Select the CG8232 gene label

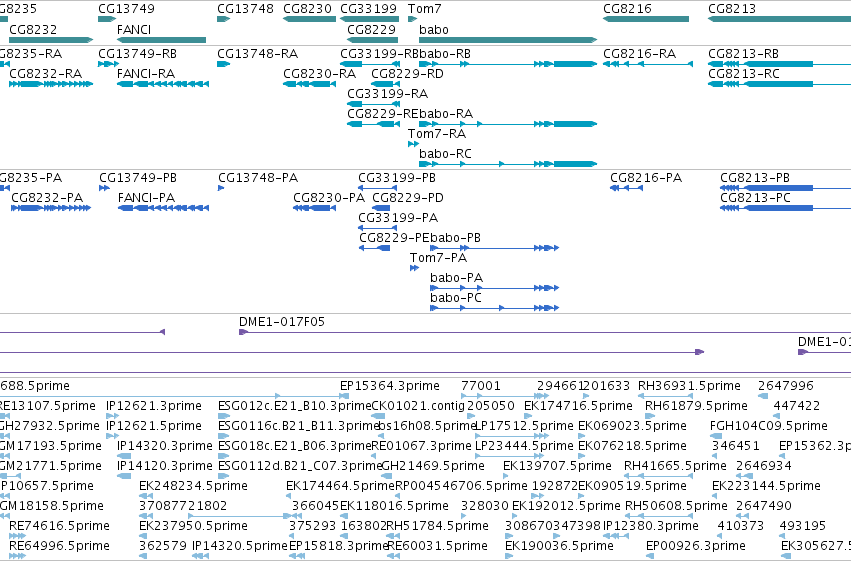(x=33, y=29)
